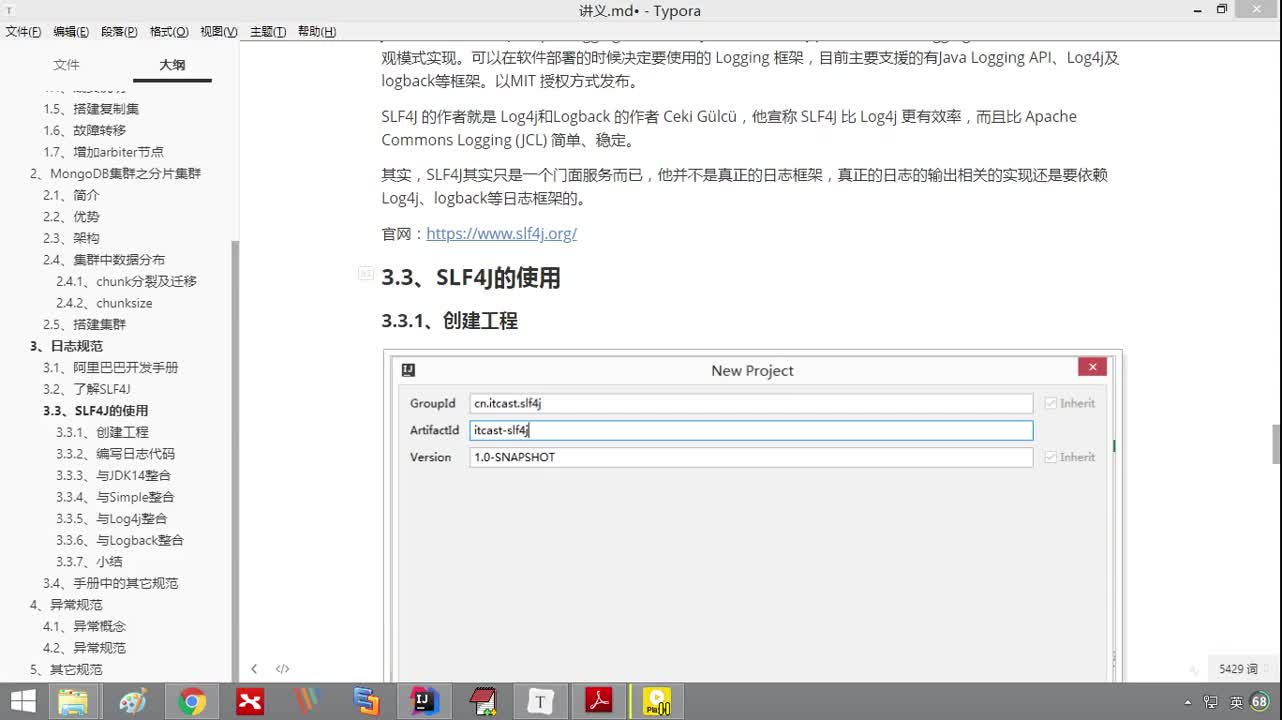Switch sidebar to 大纲 tab
This screenshot has height=720, width=1282.
pos(172,65)
